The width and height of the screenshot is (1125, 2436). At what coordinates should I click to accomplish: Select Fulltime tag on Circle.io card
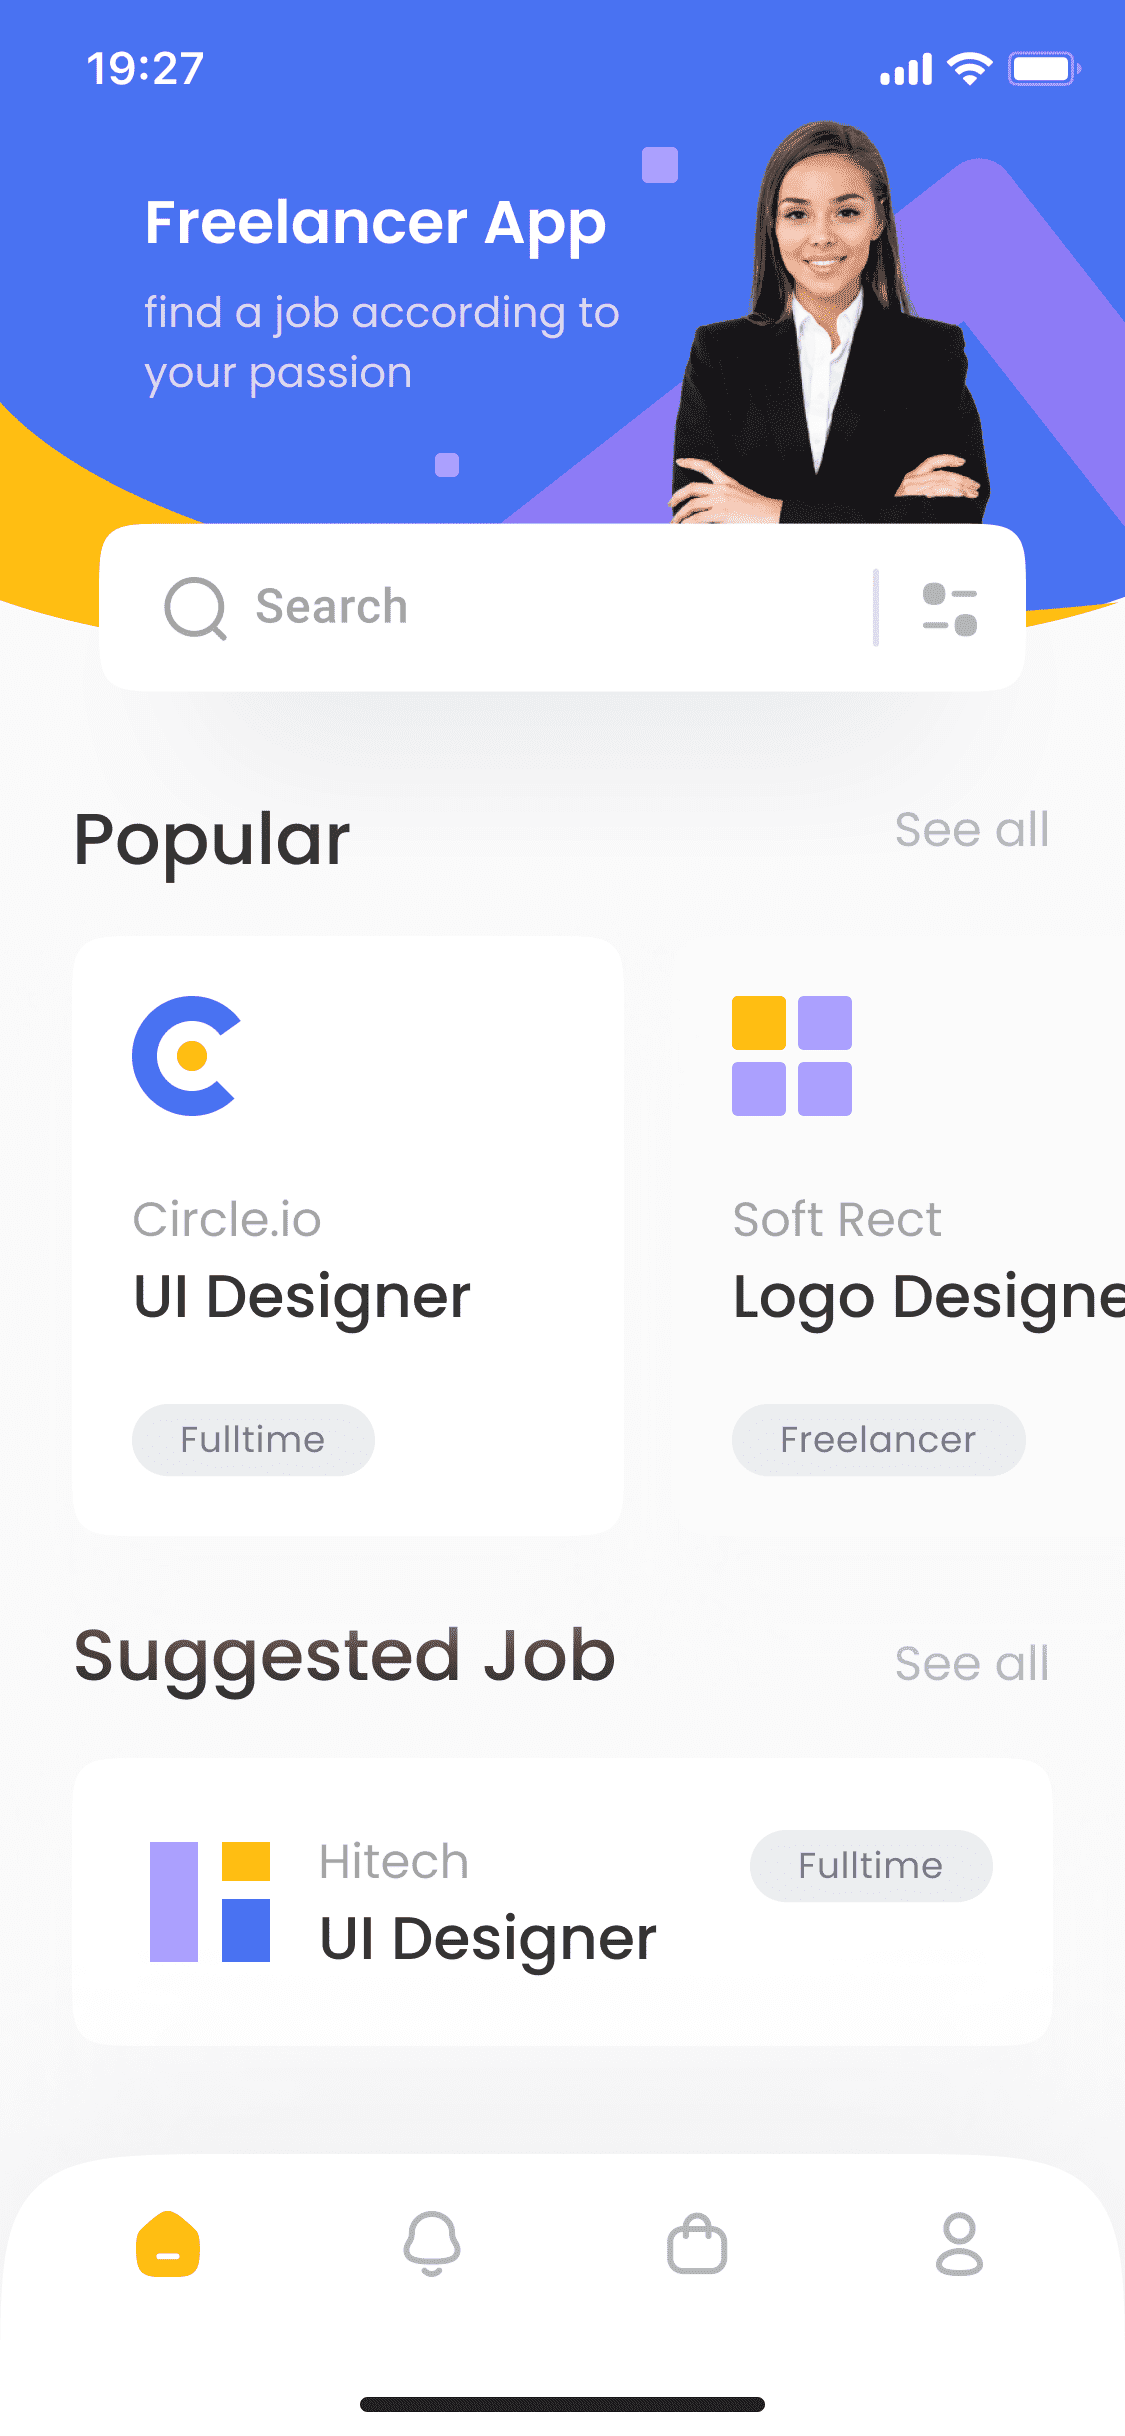tap(253, 1440)
